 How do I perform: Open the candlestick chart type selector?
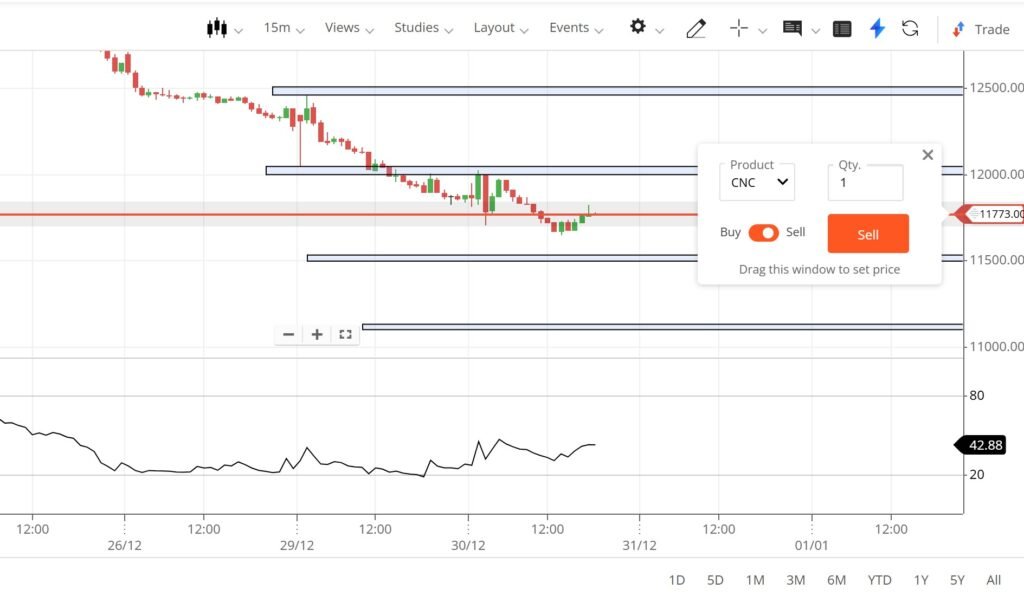[x=218, y=28]
